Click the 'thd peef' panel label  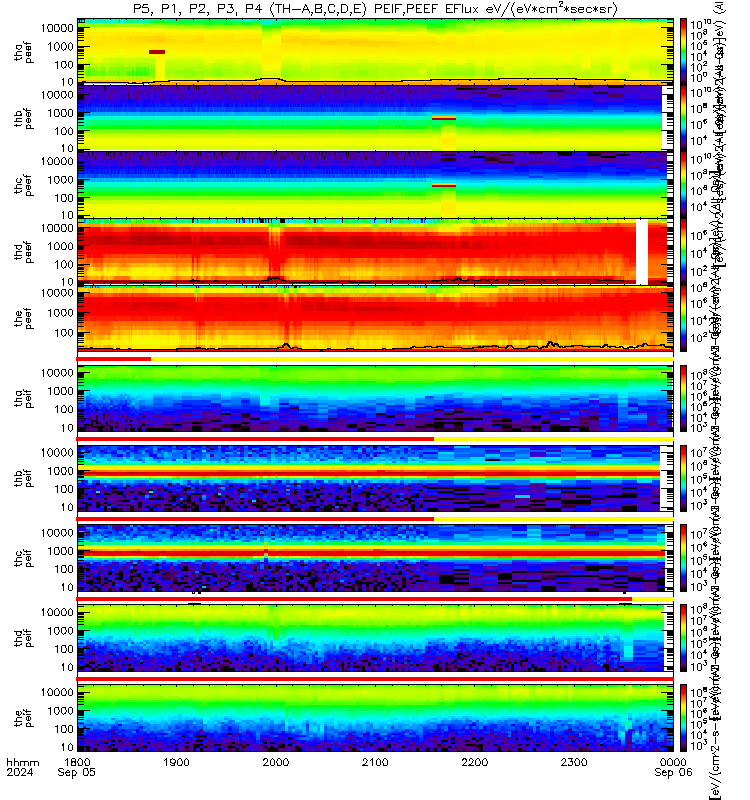click(23, 252)
